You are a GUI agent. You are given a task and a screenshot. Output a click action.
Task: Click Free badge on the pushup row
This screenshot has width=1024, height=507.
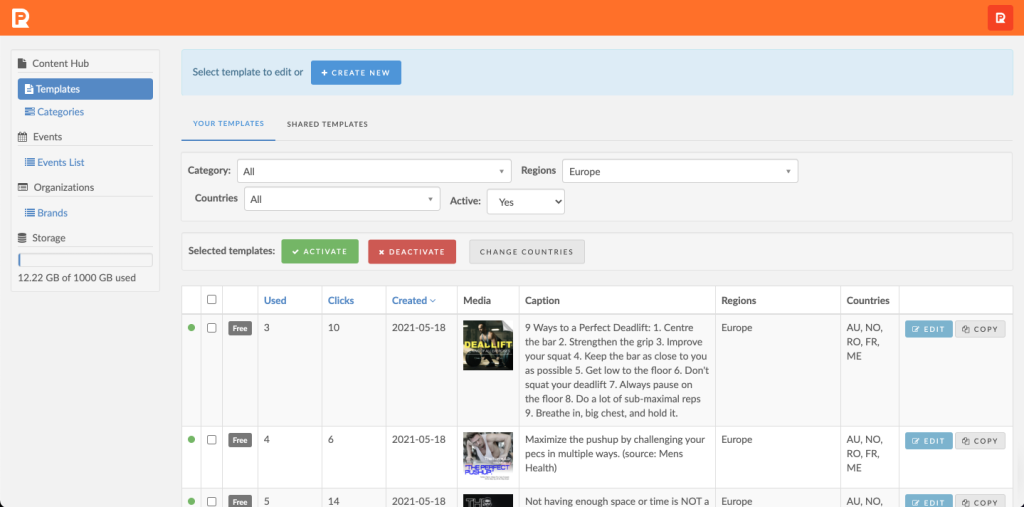[x=240, y=440]
